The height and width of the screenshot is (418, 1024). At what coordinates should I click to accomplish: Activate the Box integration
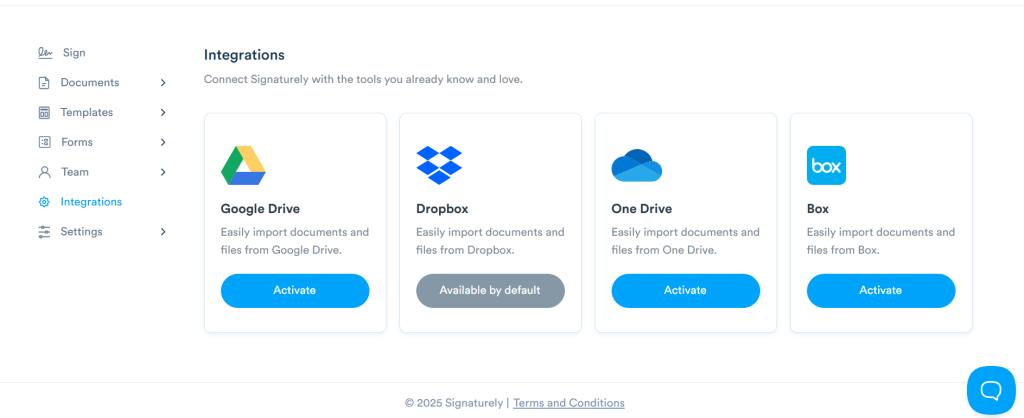coord(881,291)
